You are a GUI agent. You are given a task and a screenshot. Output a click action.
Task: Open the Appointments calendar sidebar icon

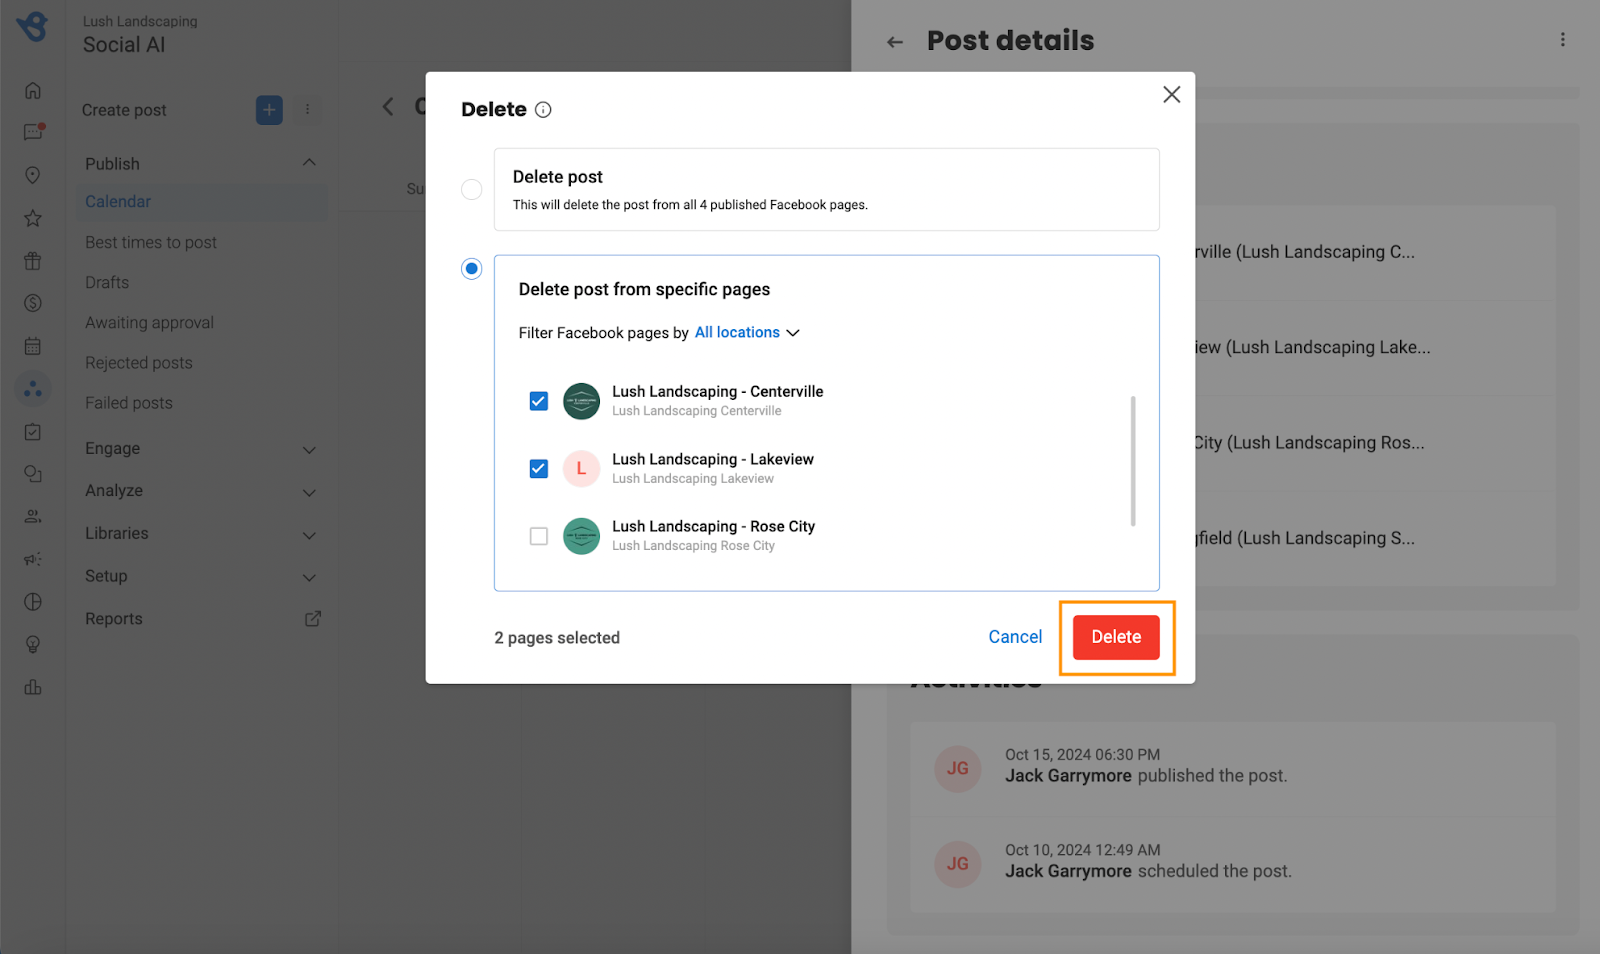click(x=33, y=346)
